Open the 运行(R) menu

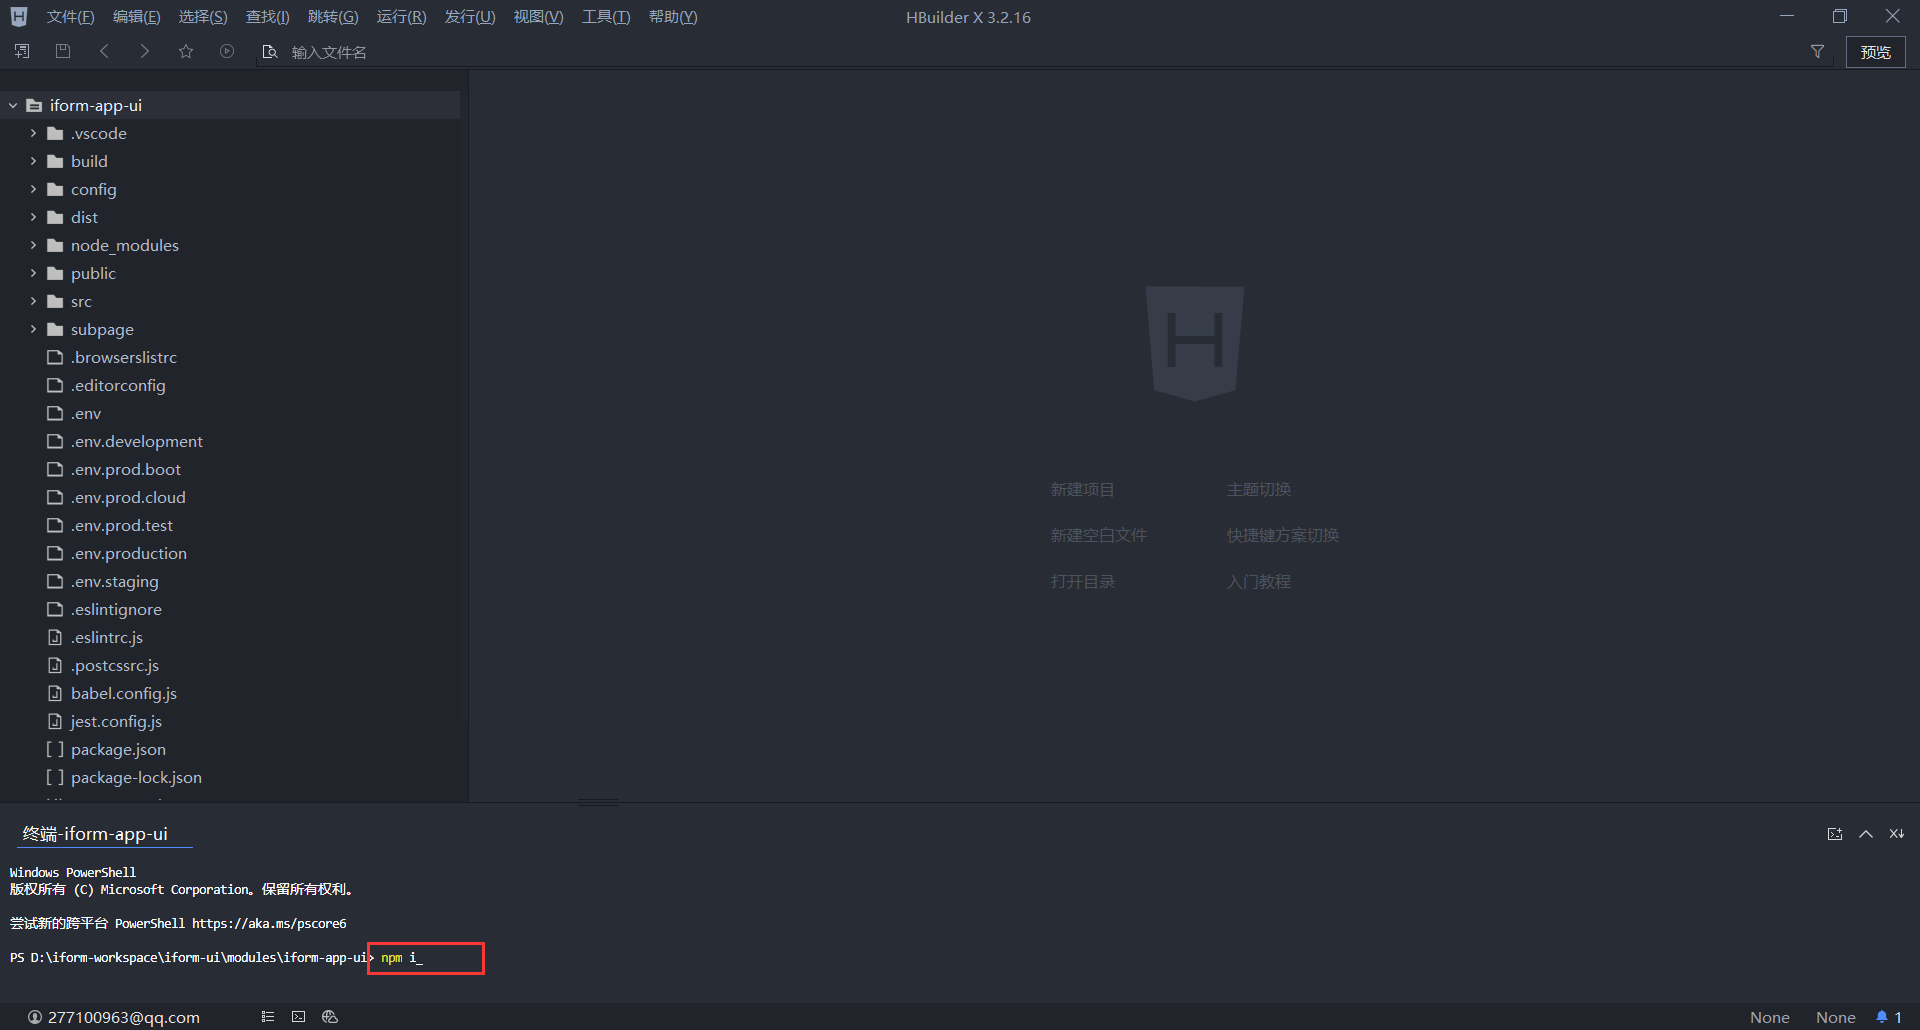(x=401, y=17)
